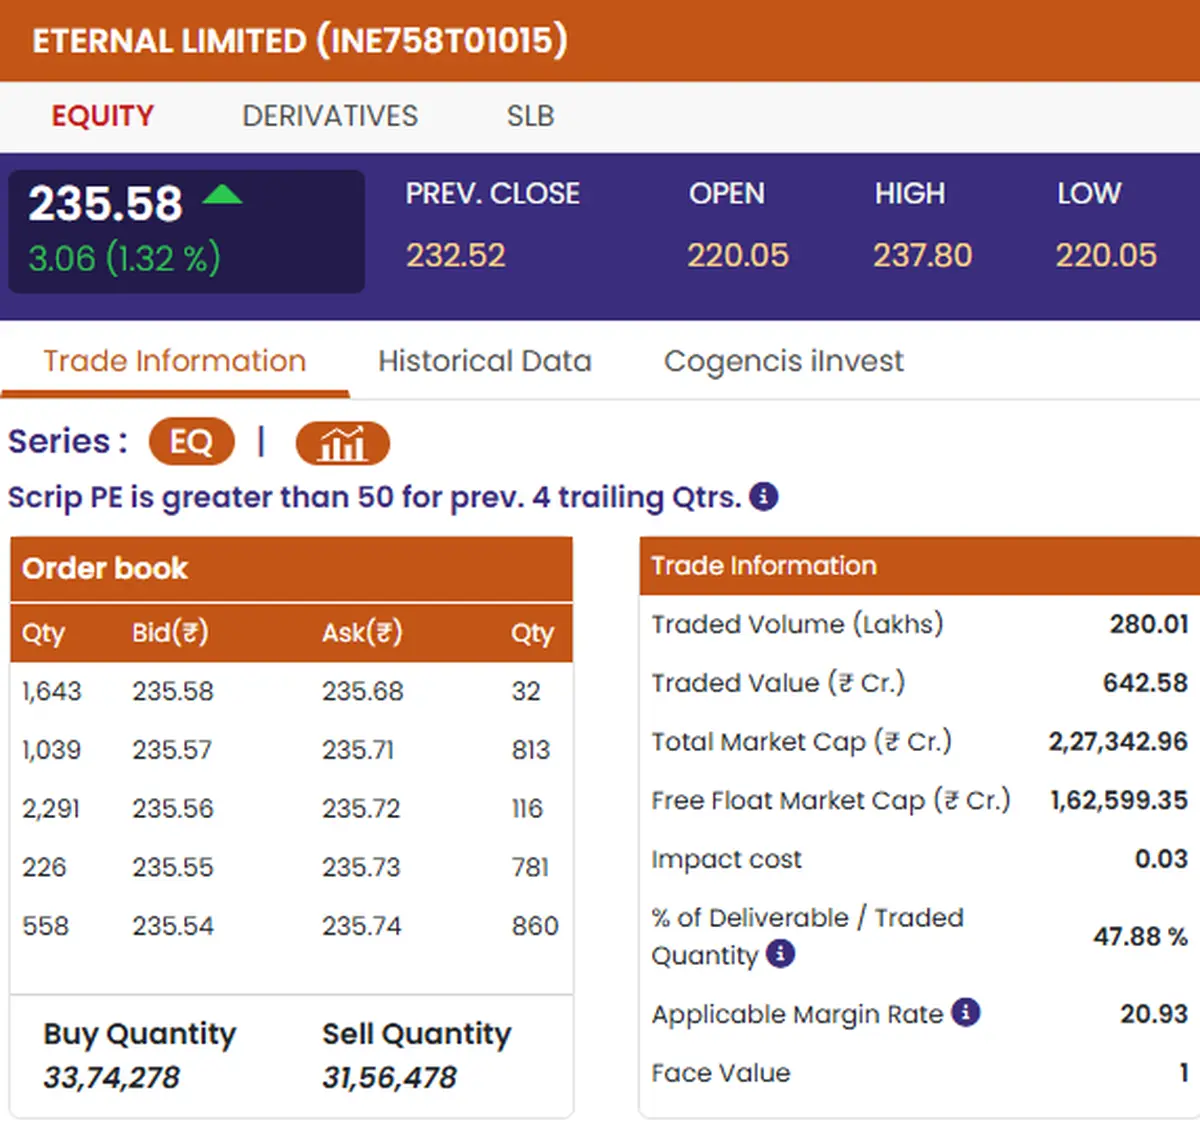1200x1132 pixels.
Task: Click the ETERNAL LIMITED (INE758T01015) title
Action: 299,41
